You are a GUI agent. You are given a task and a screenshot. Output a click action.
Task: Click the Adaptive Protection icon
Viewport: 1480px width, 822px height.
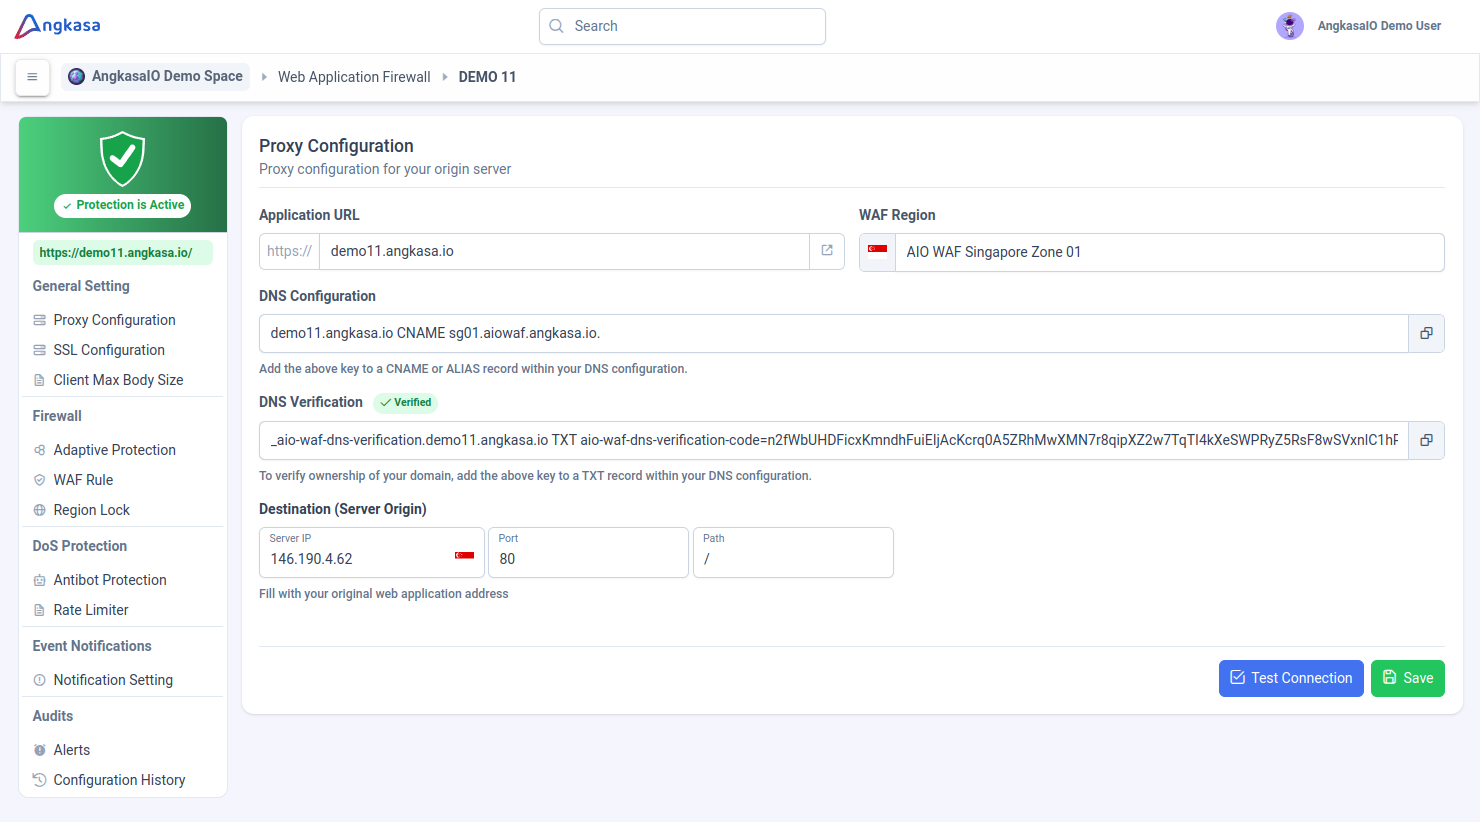tap(40, 450)
